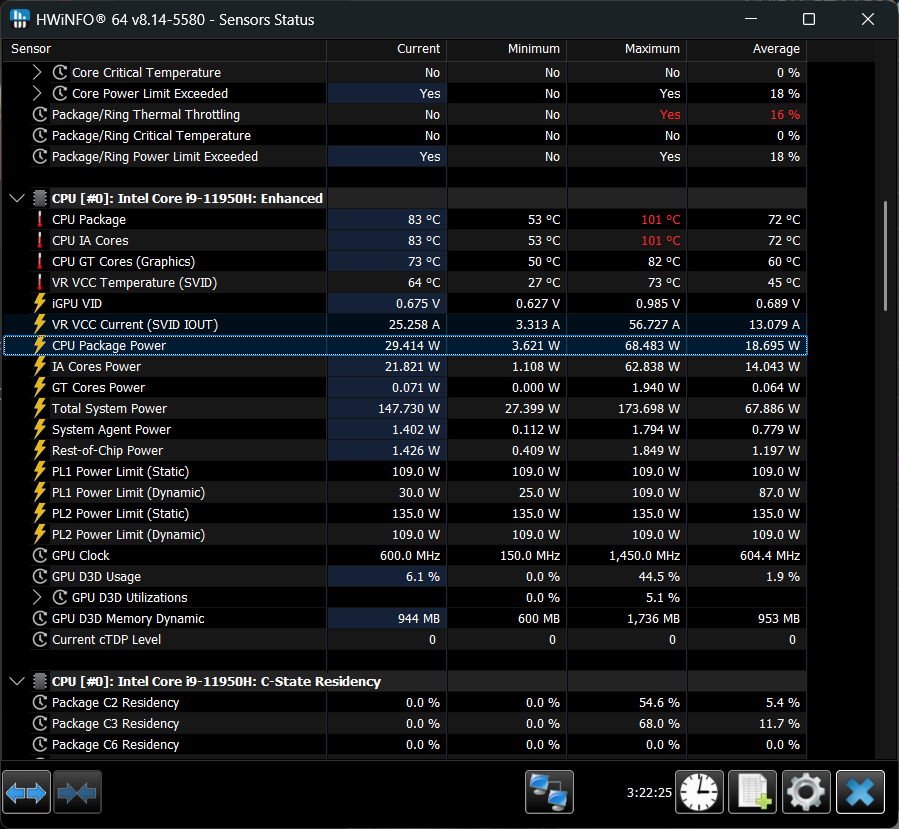This screenshot has width=899, height=829.
Task: Select the PL2 Power Limit (Dynamic) row label
Action: (128, 535)
